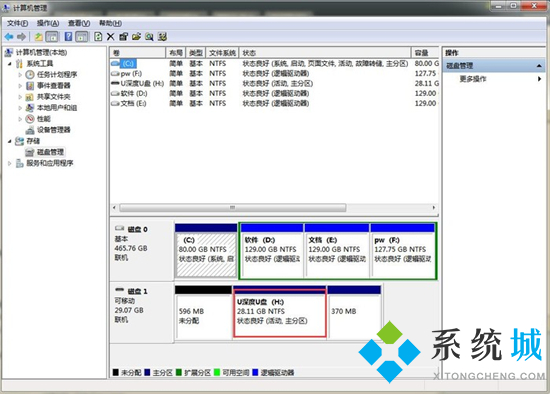Click the Refresh toolbar icon

tap(98, 36)
